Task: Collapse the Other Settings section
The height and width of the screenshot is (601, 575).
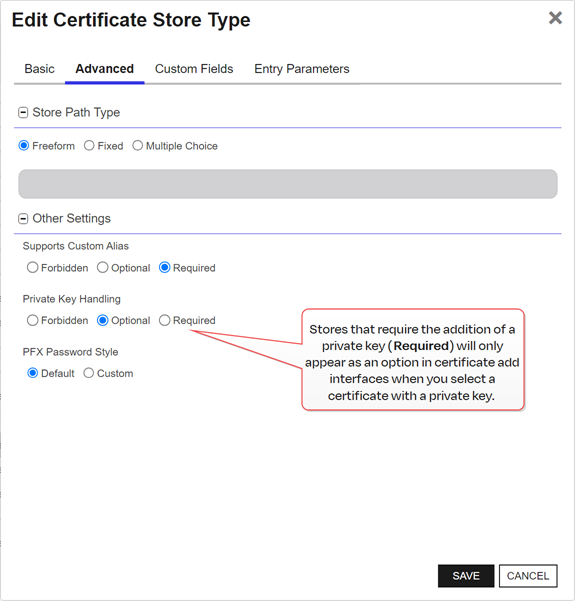Action: pos(23,219)
